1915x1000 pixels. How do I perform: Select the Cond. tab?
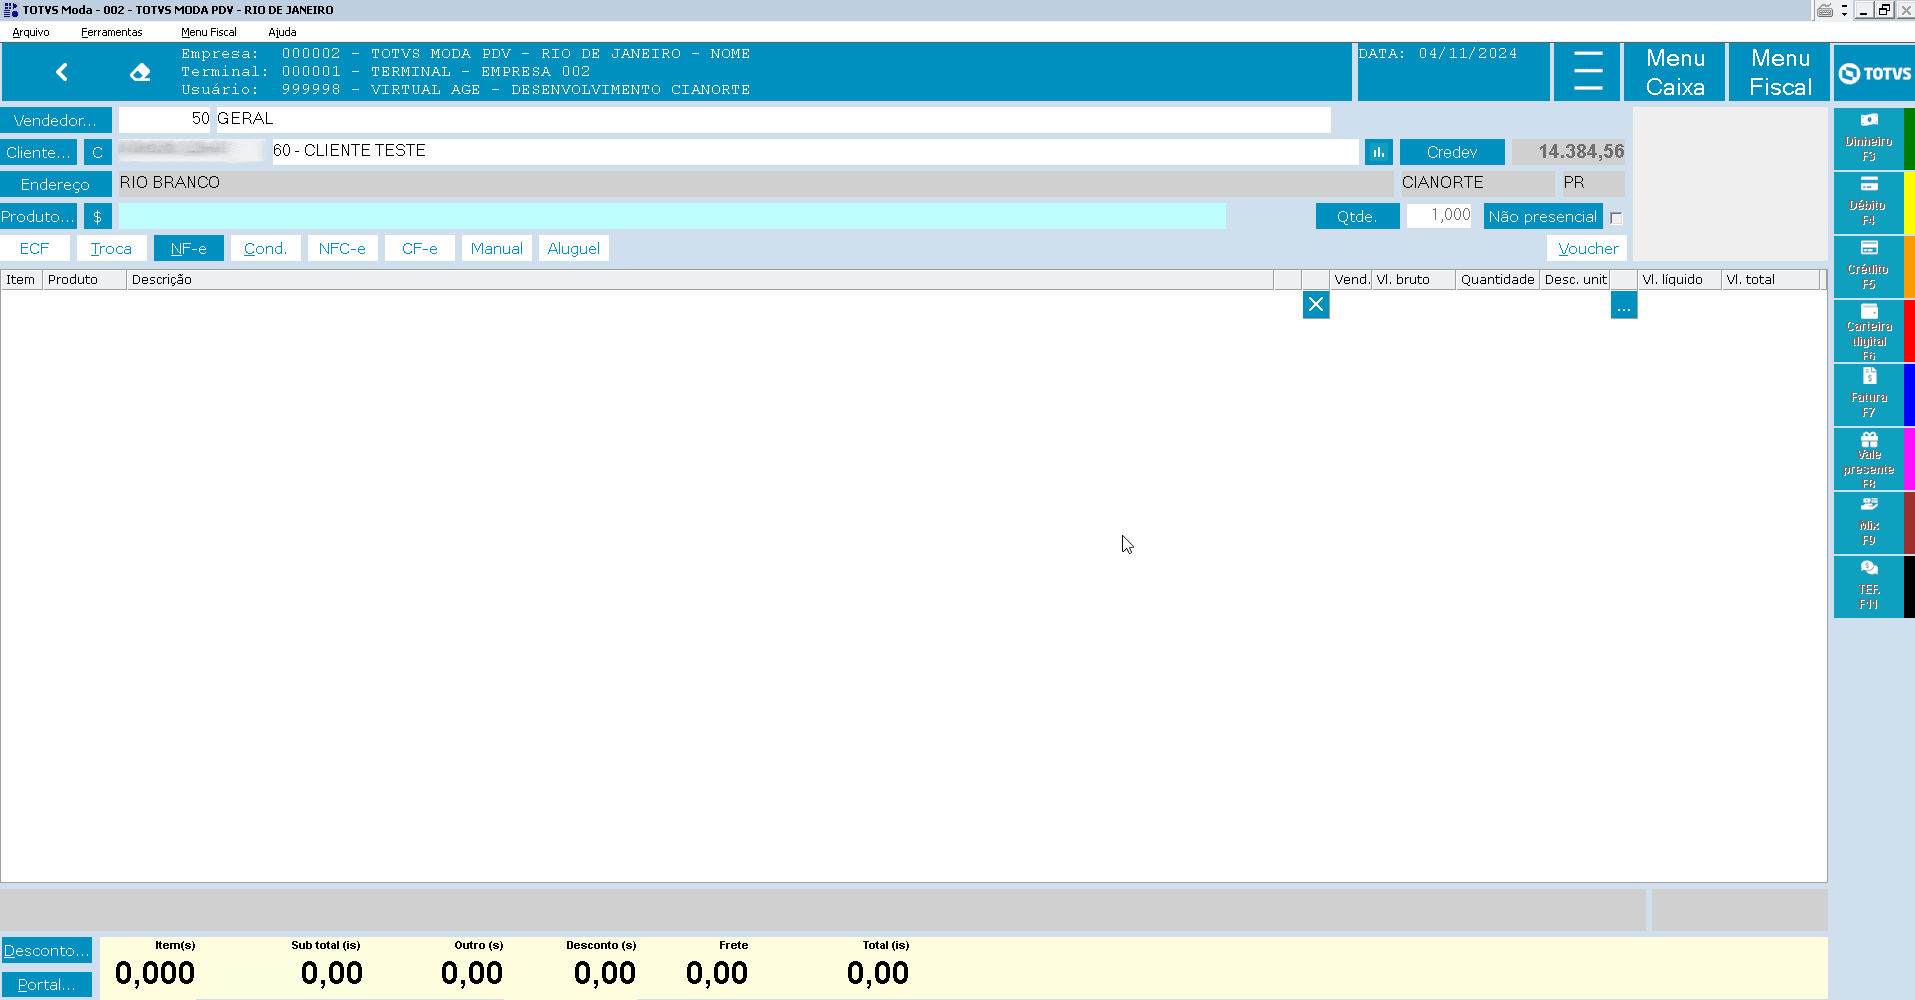(x=265, y=248)
